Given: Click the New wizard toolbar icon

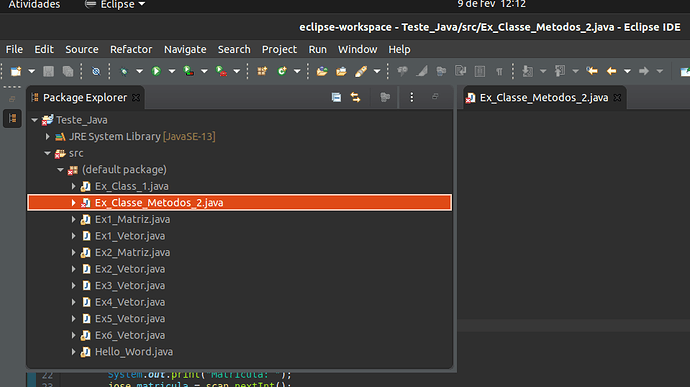Looking at the screenshot, I should tap(16, 71).
